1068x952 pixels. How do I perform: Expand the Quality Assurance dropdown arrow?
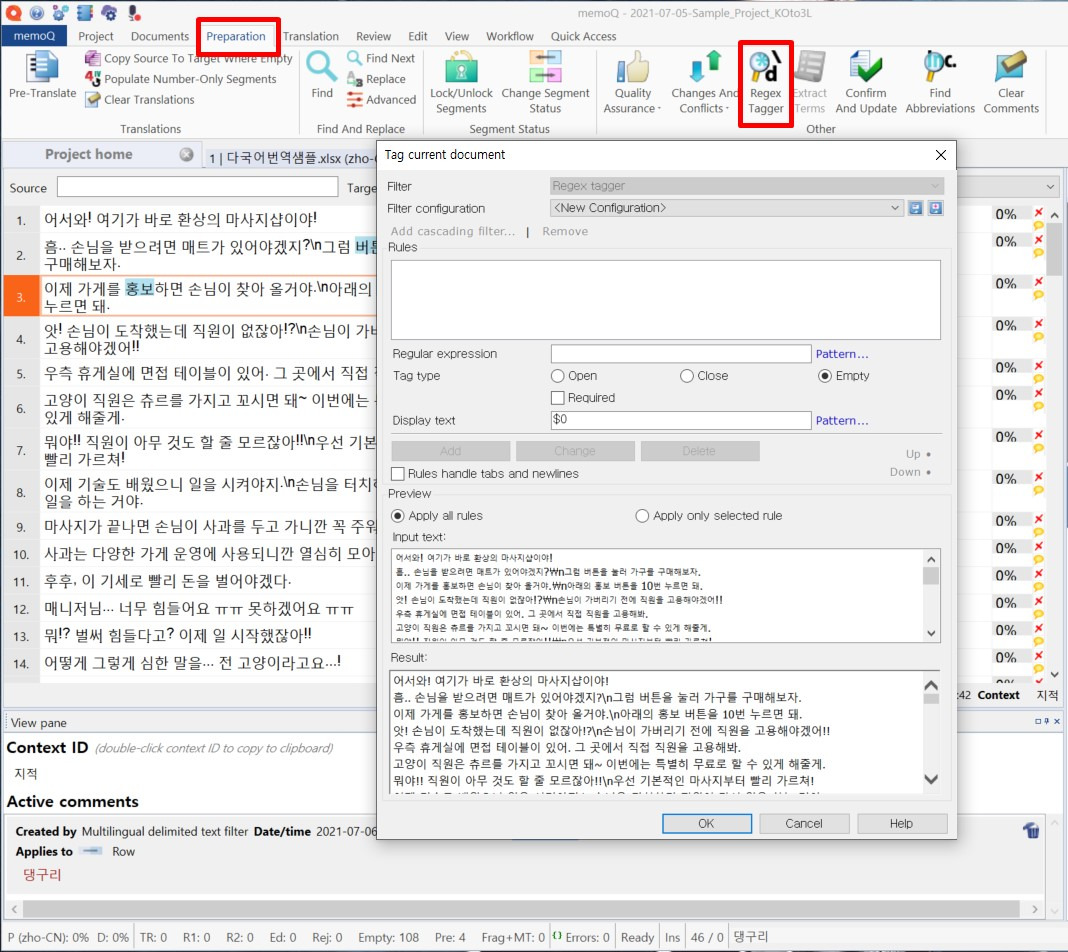[x=659, y=109]
